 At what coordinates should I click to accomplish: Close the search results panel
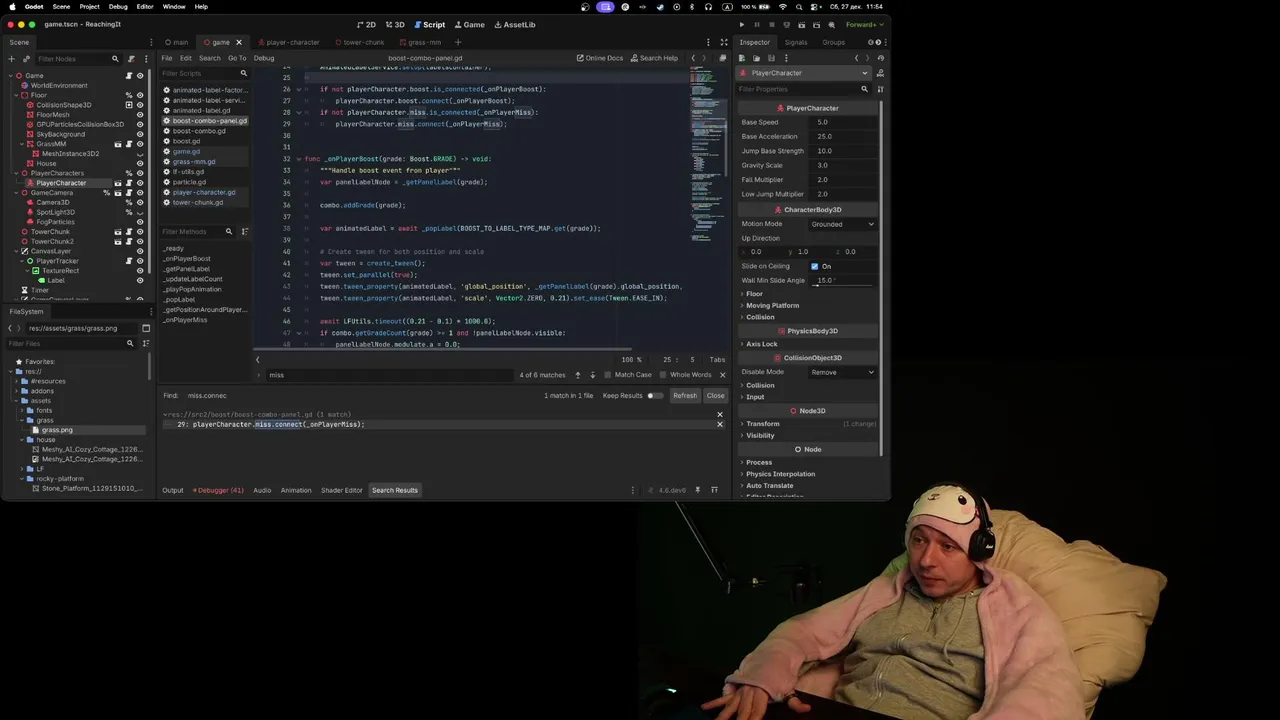coord(715,395)
